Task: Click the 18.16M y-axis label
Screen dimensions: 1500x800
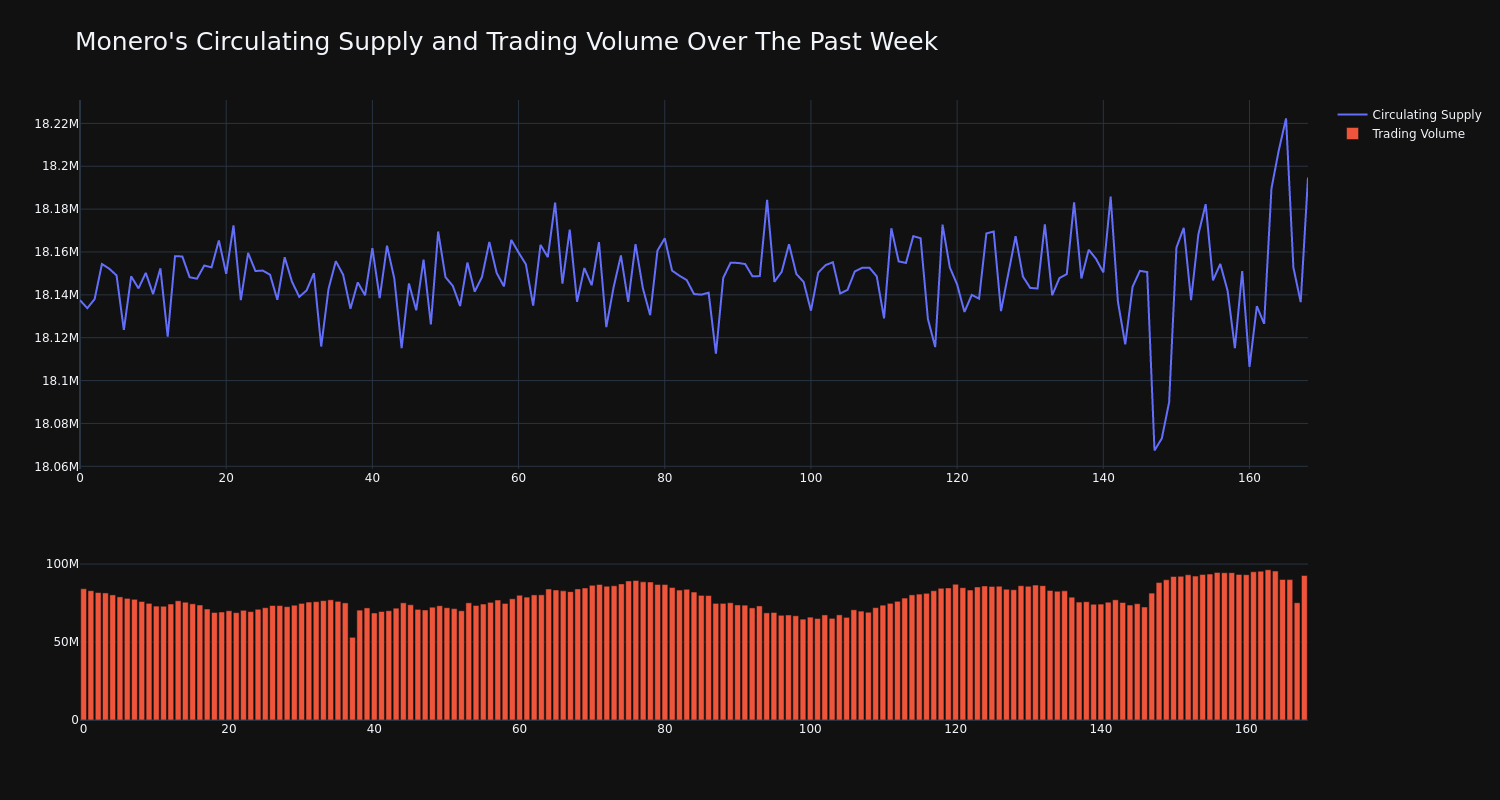Action: coord(56,252)
